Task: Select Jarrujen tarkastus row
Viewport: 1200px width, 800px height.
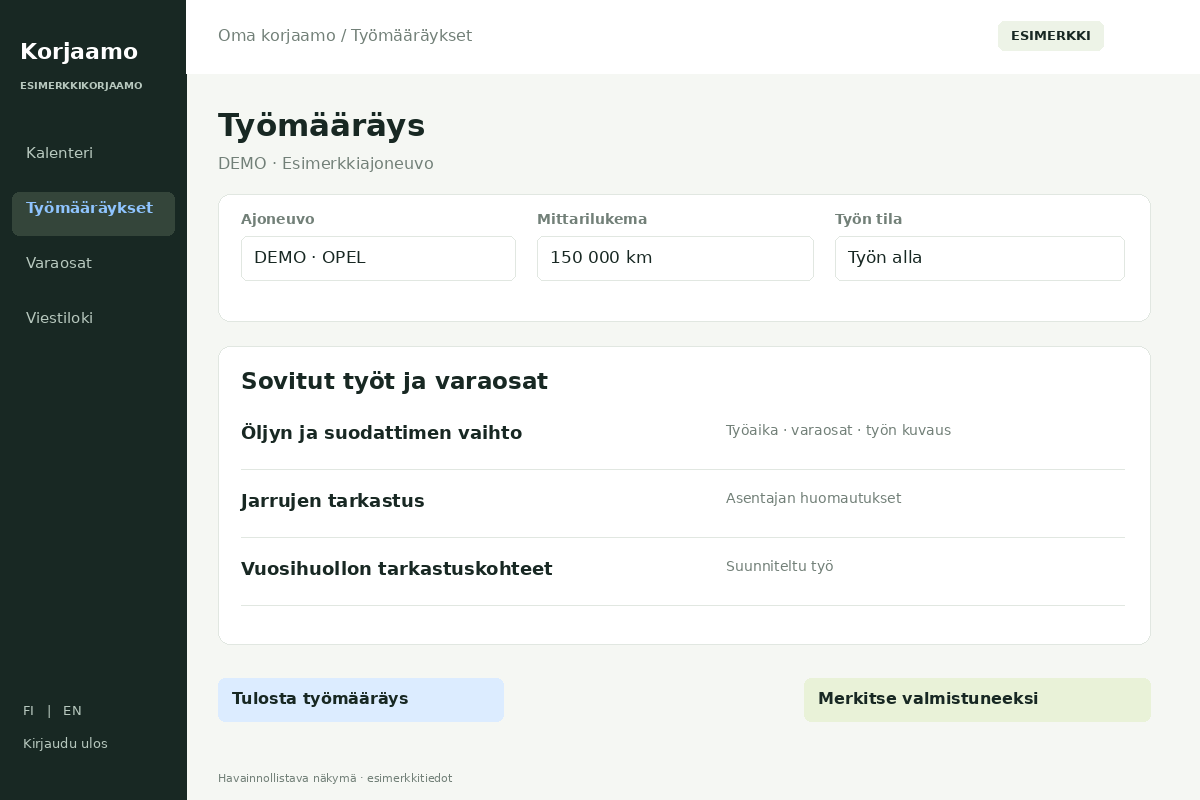Action: click(x=683, y=504)
